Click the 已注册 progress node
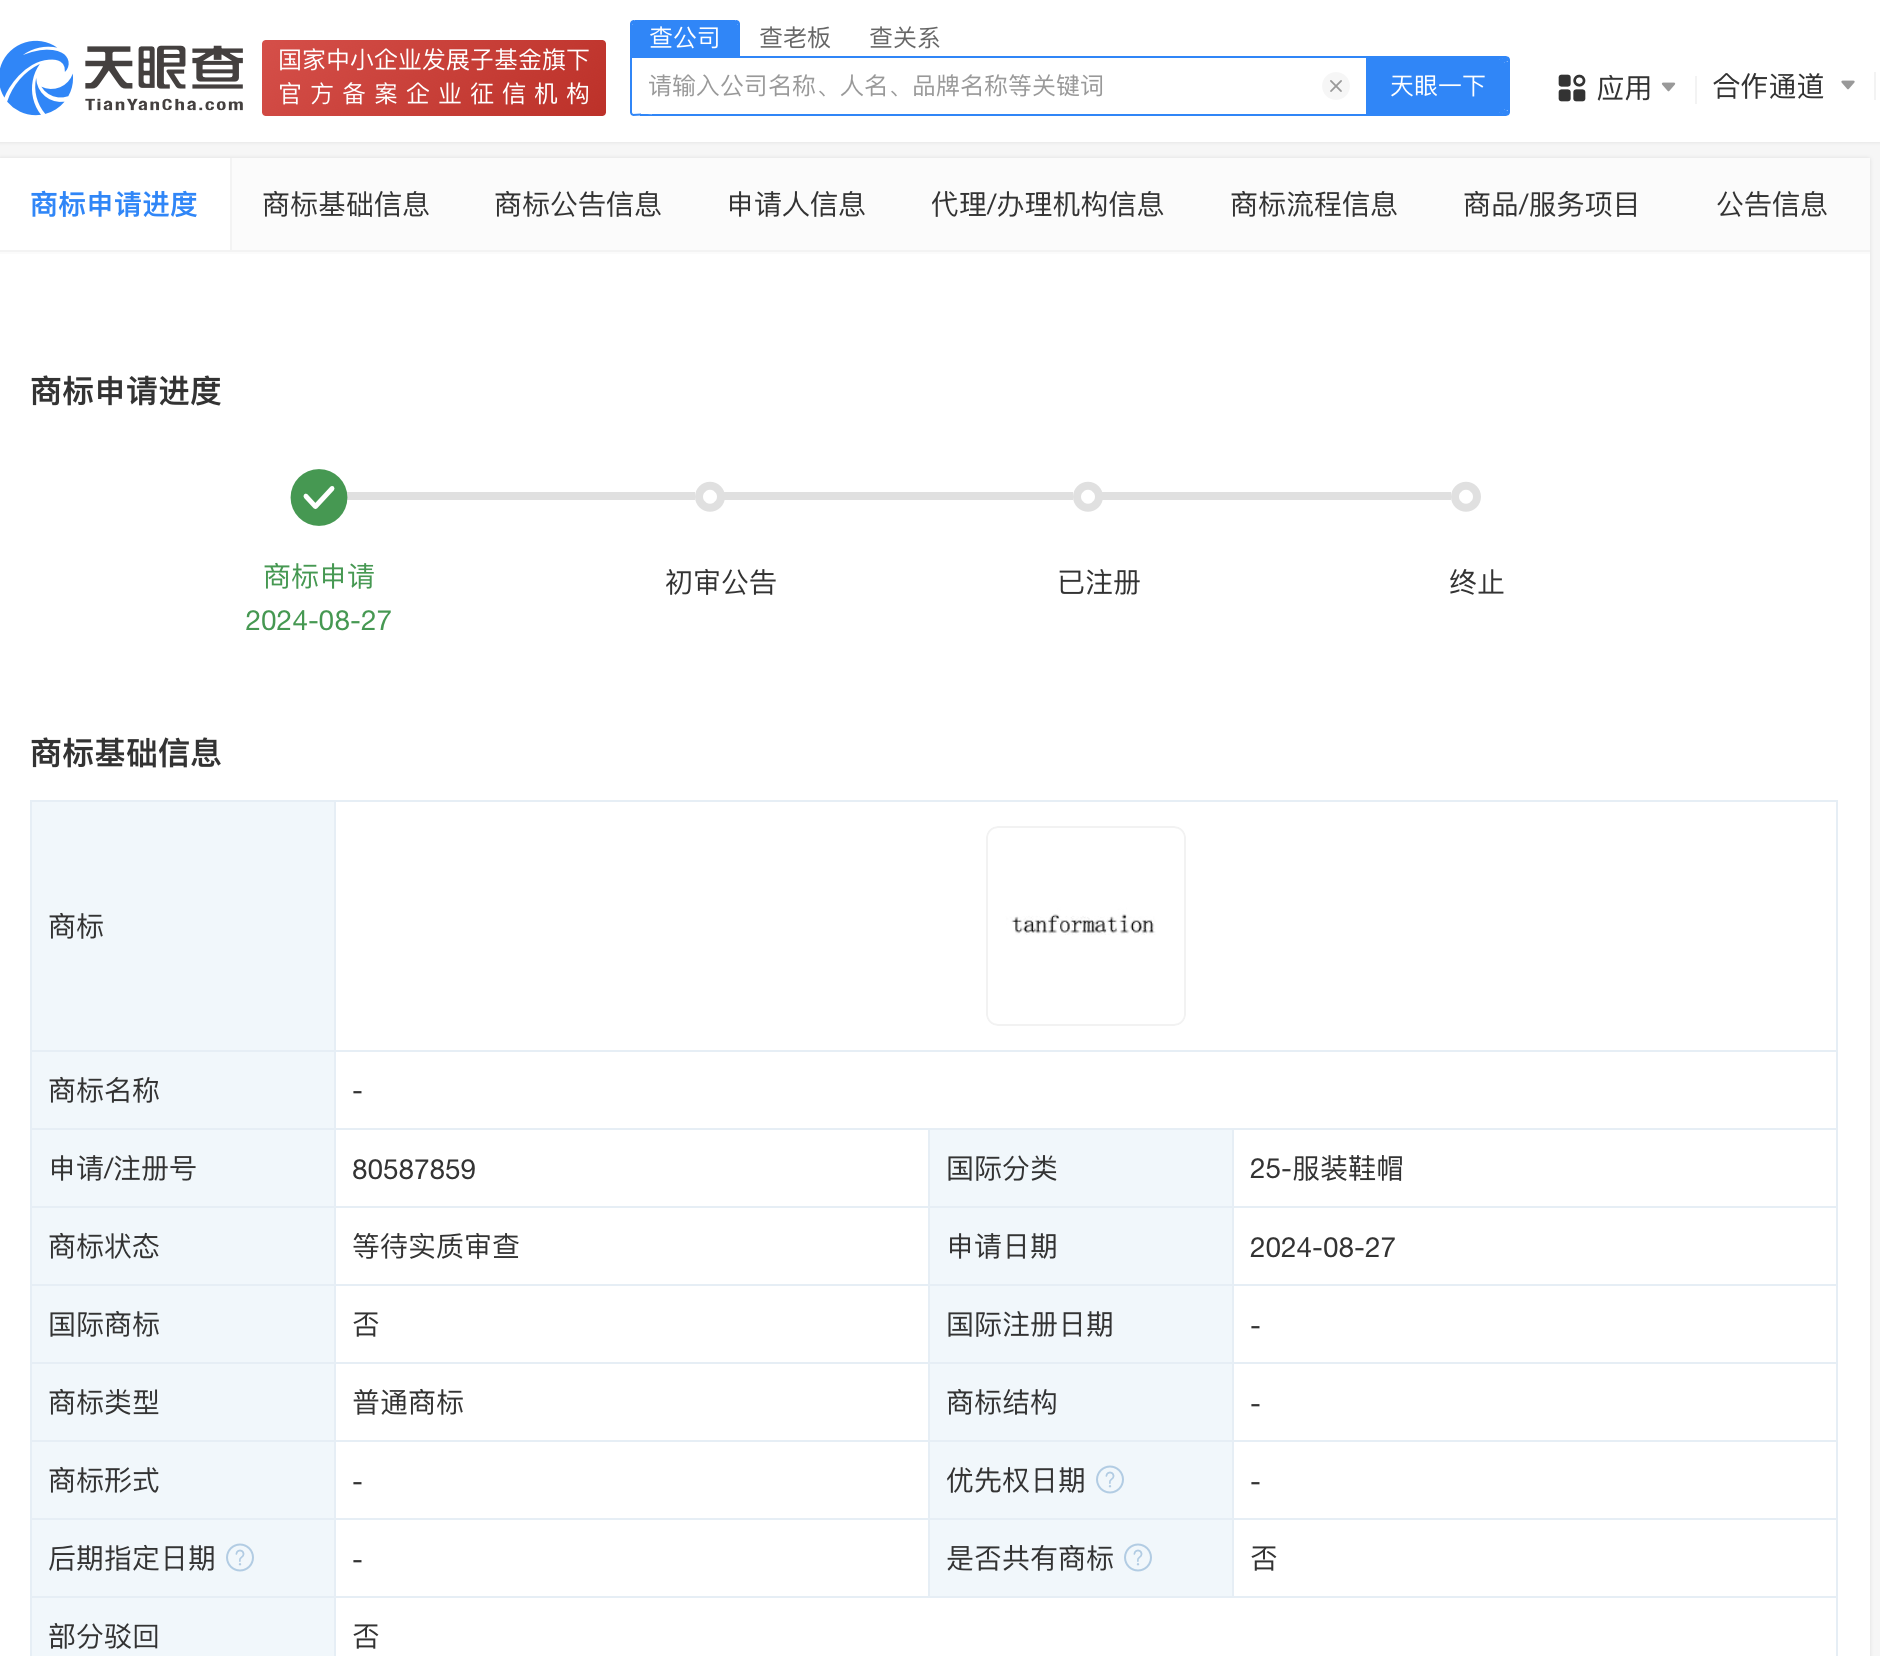This screenshot has width=1880, height=1656. pyautogui.click(x=1088, y=497)
